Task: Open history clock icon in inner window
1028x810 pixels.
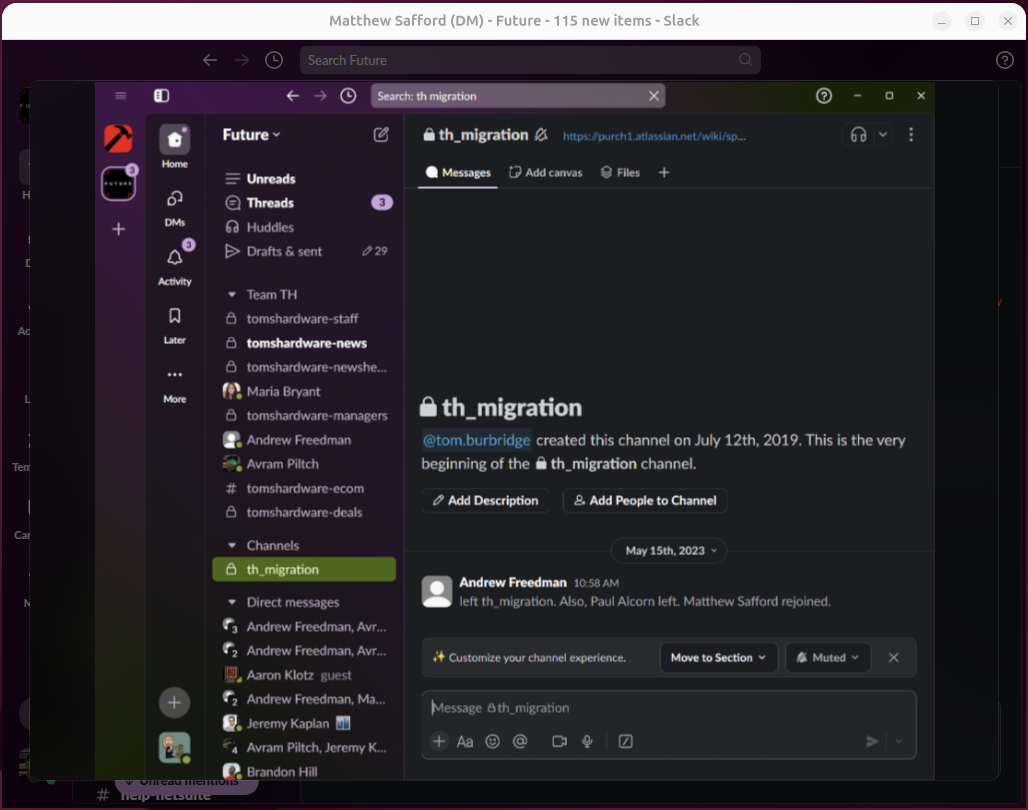Action: tap(348, 96)
